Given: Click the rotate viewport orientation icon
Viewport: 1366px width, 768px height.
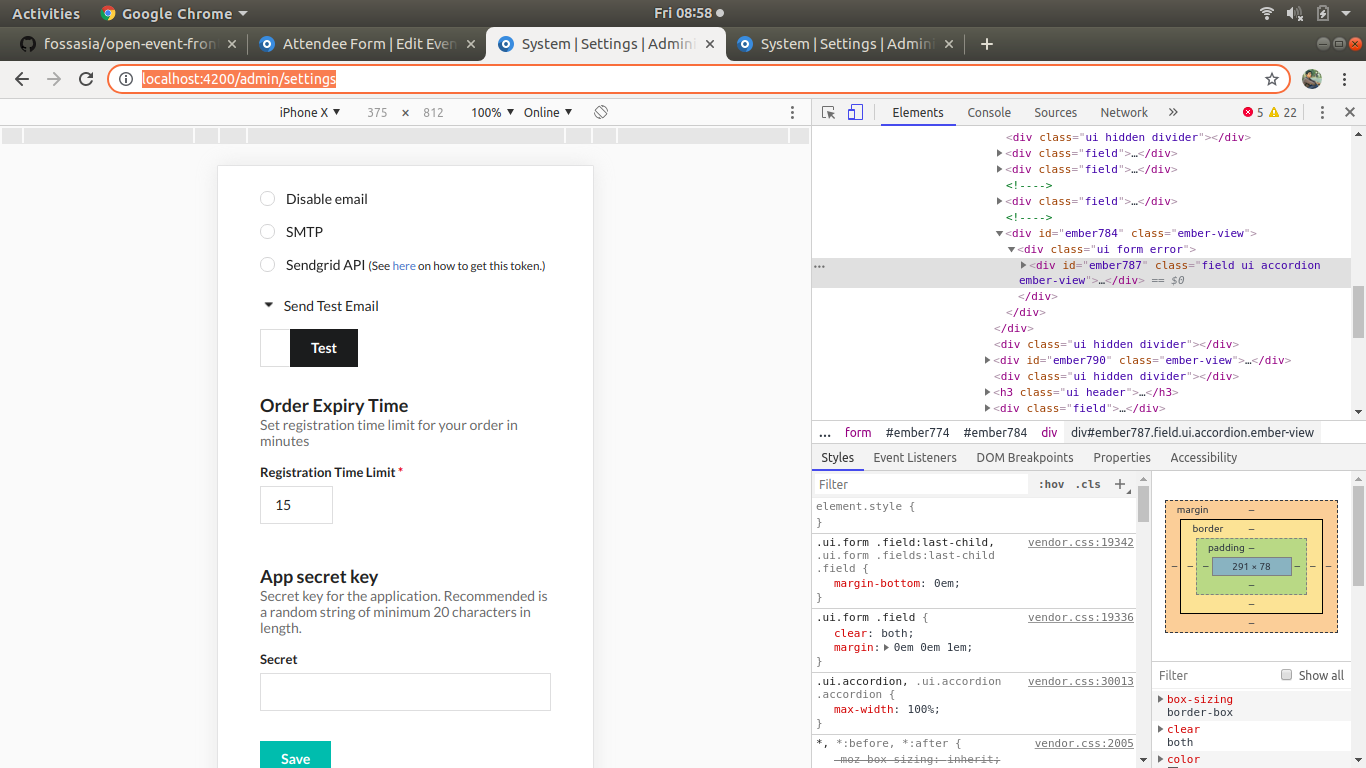Looking at the screenshot, I should pos(599,112).
